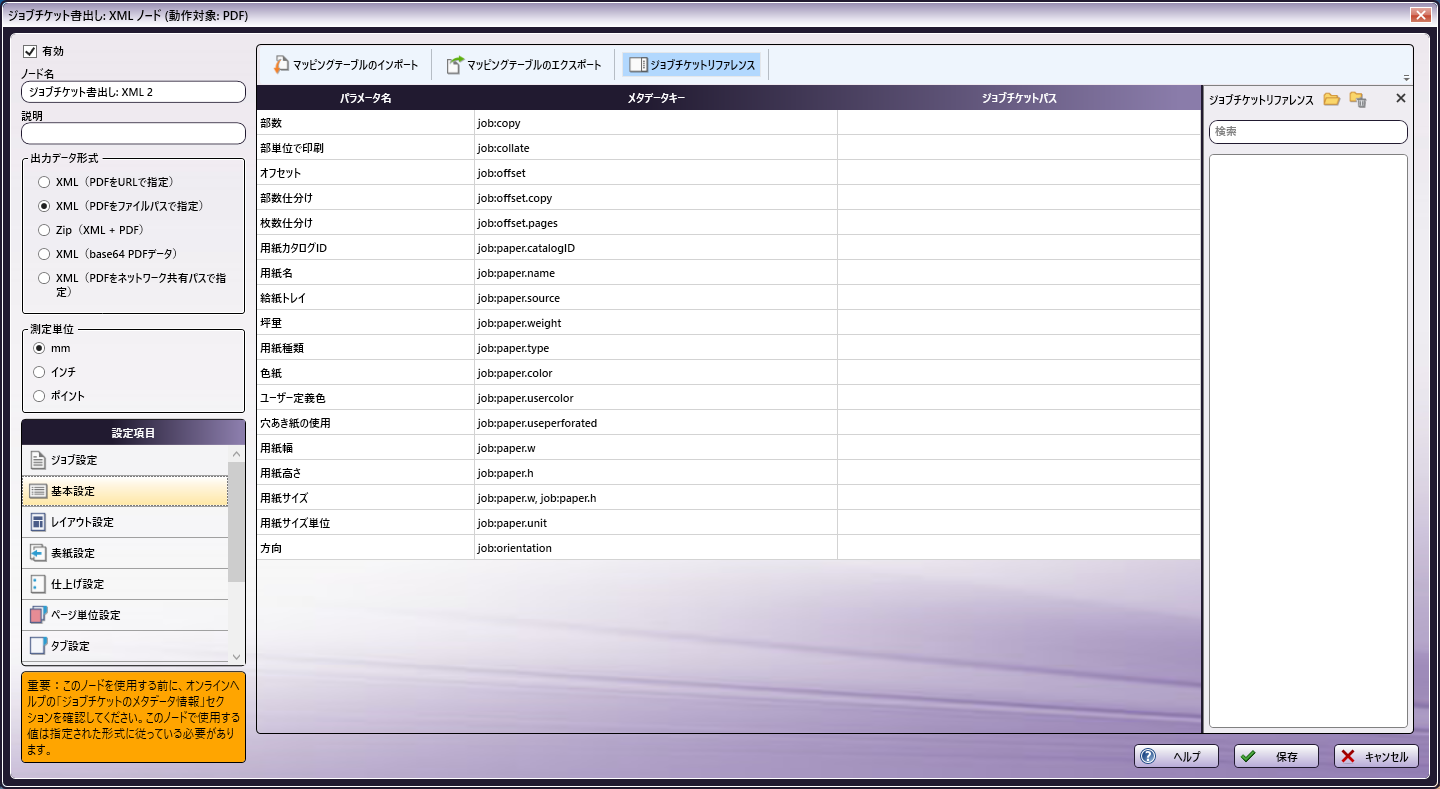This screenshot has height=789, width=1440.
Task: Click the マッピングテーブルのインポート icon
Action: coord(281,65)
